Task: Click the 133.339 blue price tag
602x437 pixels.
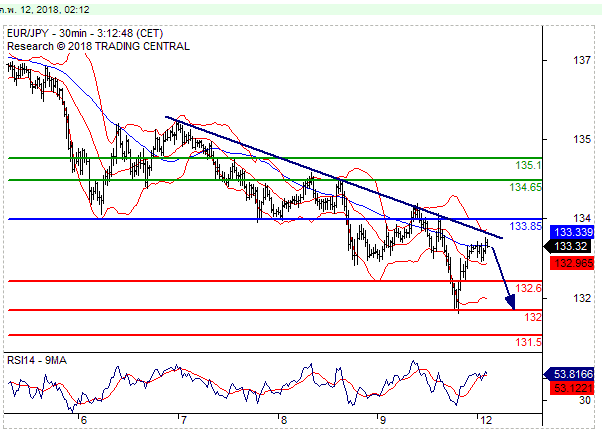Action: [x=572, y=232]
